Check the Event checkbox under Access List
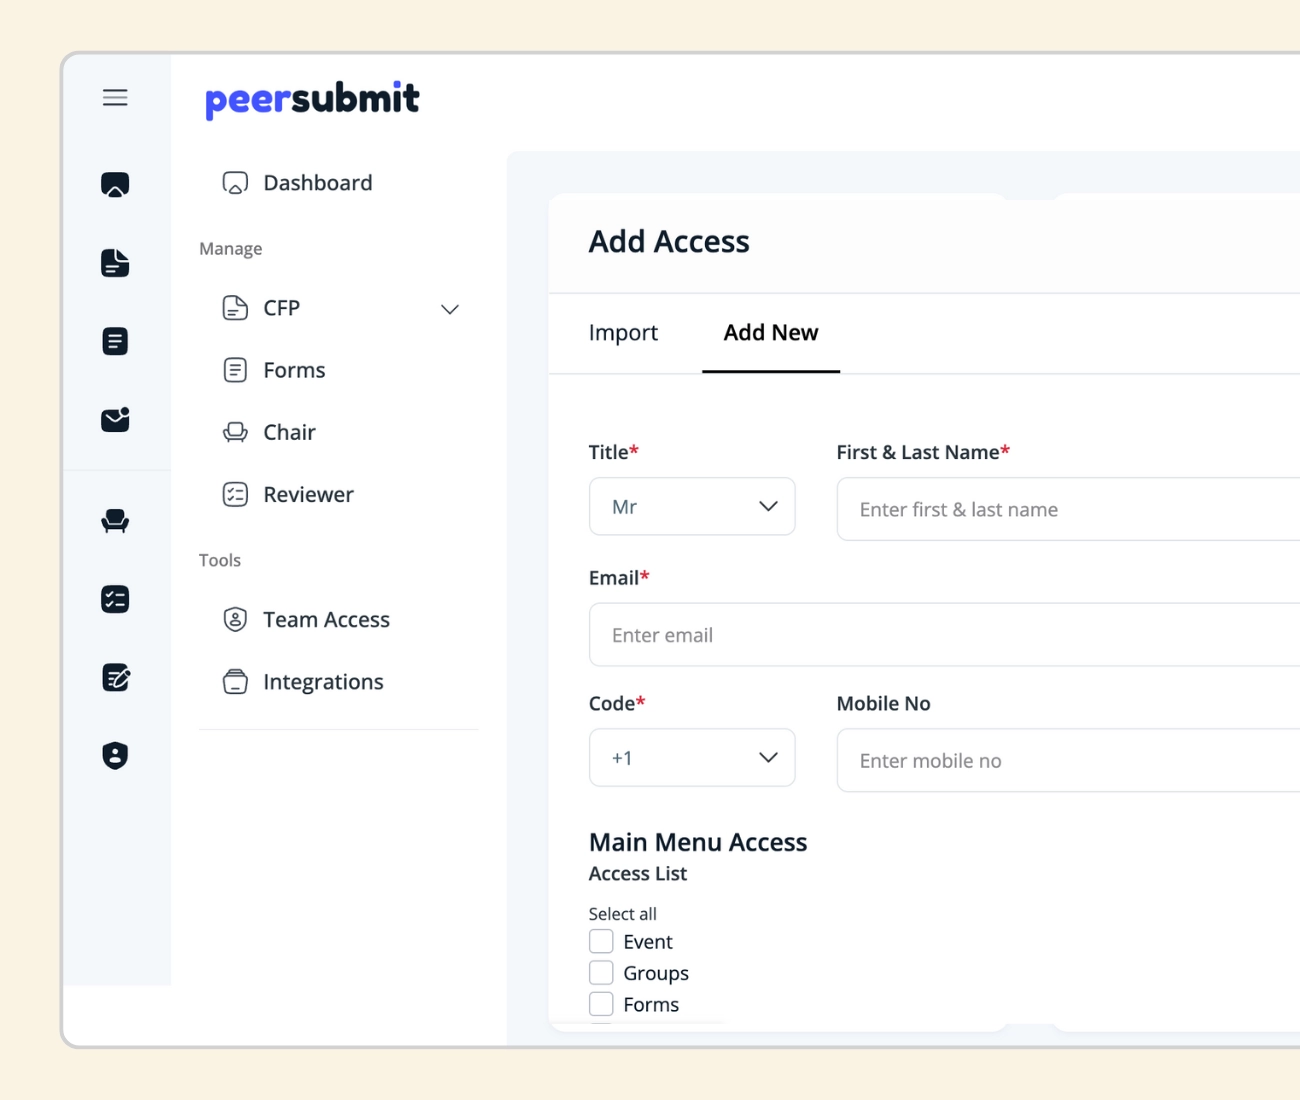1300x1100 pixels. click(x=601, y=941)
